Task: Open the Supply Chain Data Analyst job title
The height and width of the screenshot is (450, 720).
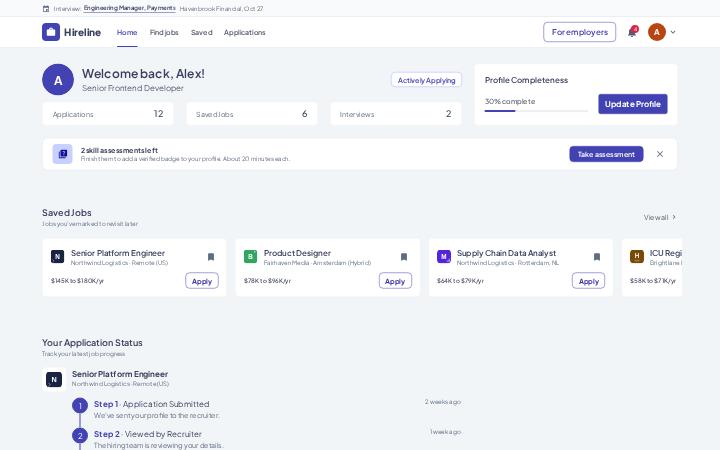Action: (x=506, y=253)
